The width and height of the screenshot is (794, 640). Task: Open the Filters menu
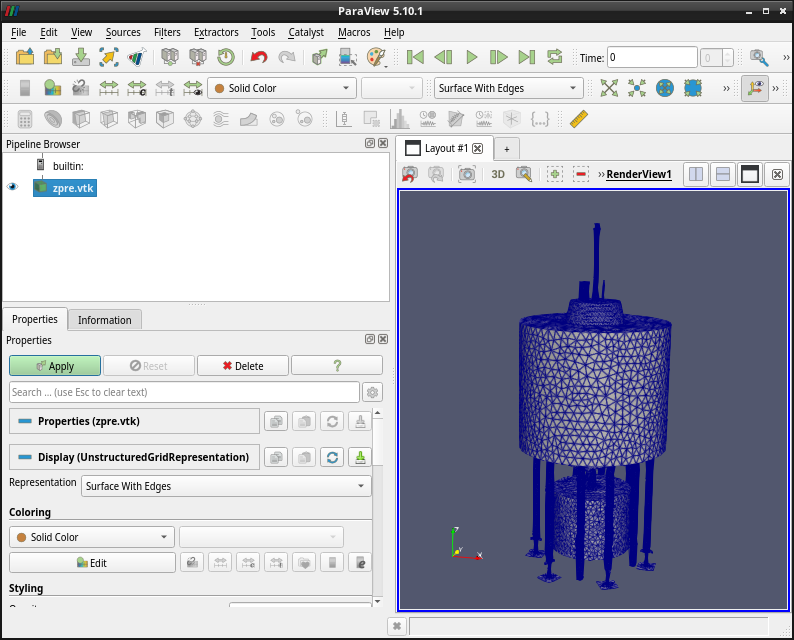coord(167,32)
